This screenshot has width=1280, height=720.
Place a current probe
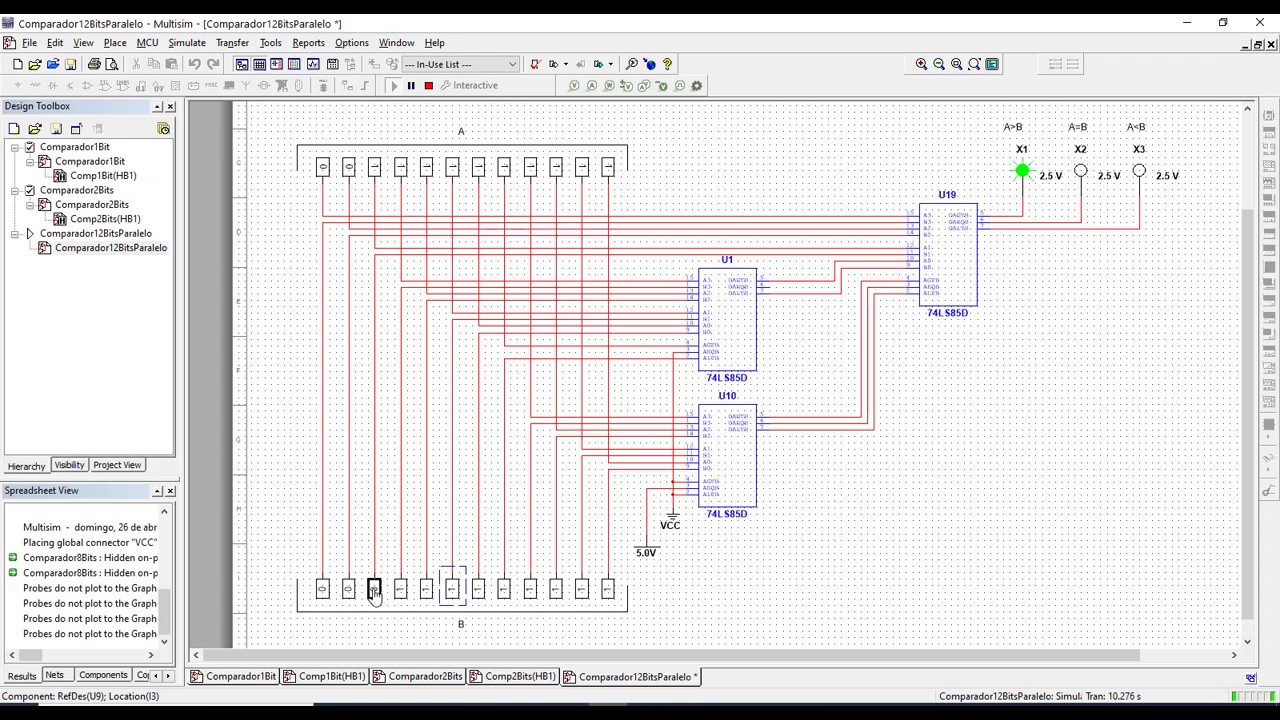click(x=592, y=86)
